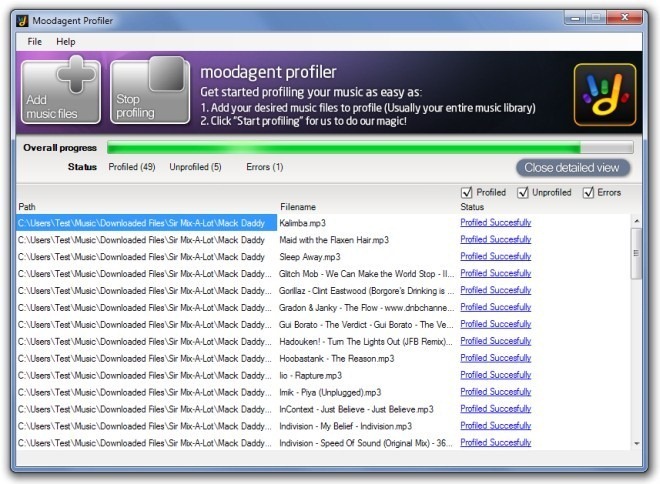Select the Hoobastank - The Reason.mp3 row

(x=323, y=359)
